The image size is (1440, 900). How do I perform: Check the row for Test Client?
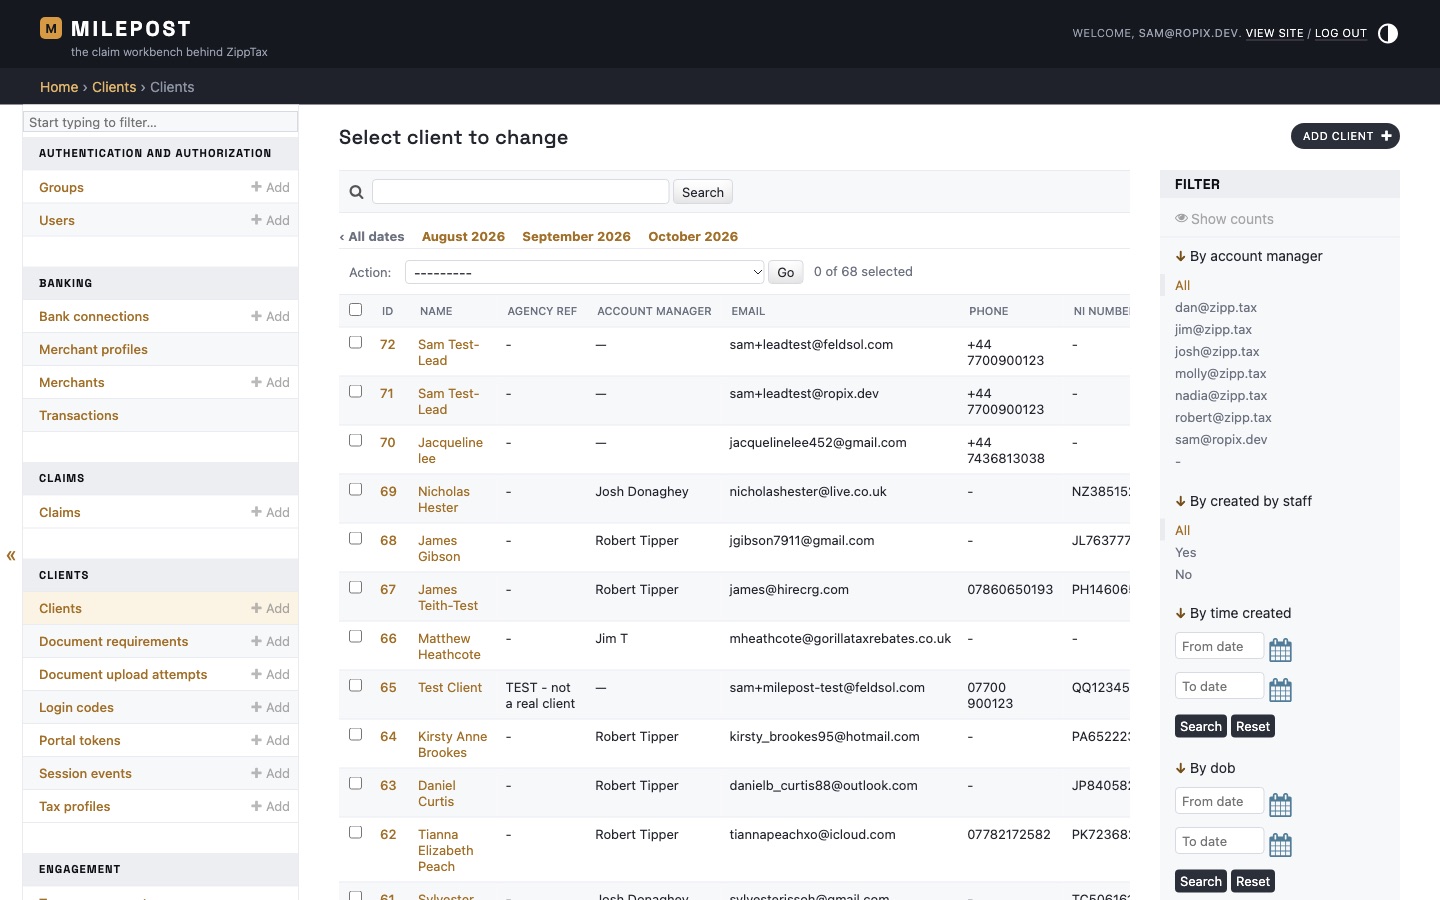[355, 685]
